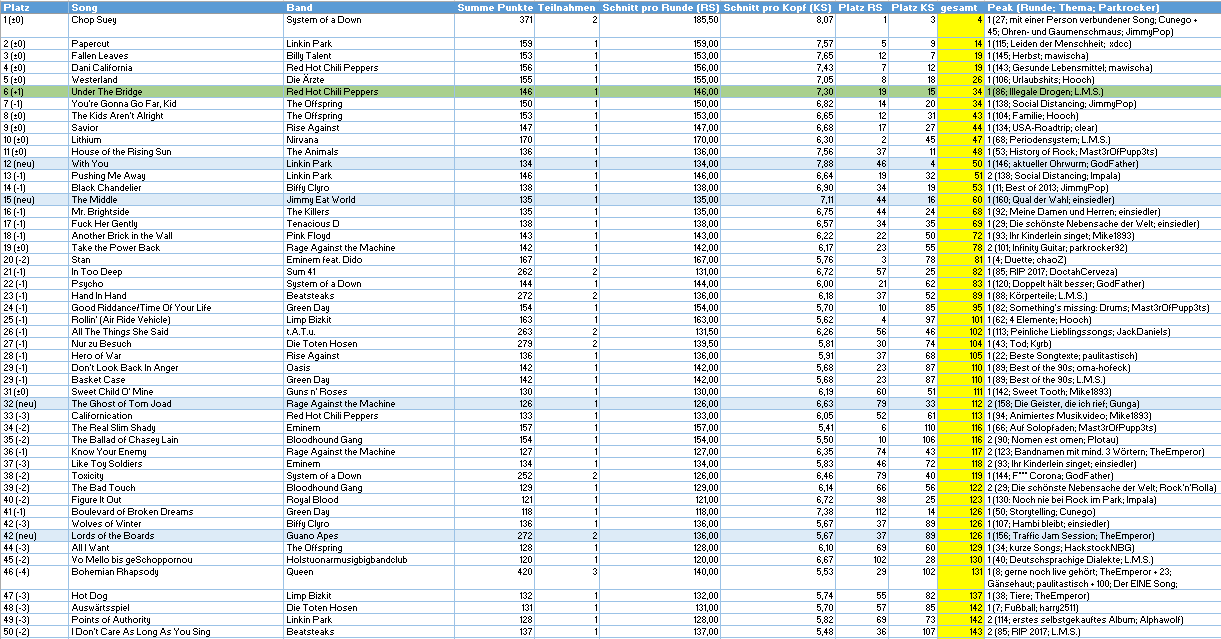Select the Toxicity song cell
The height and width of the screenshot is (639, 1221).
(176, 476)
